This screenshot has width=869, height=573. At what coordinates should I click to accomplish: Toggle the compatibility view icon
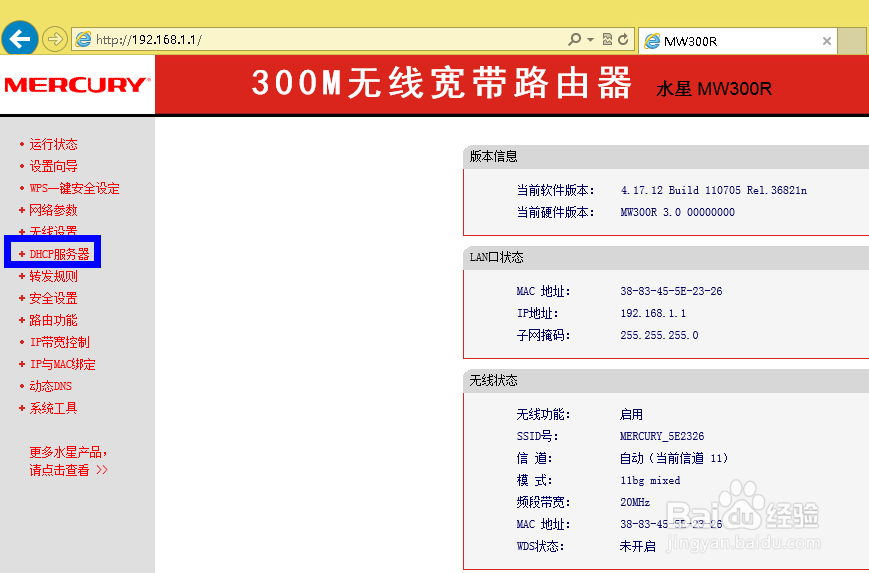pyautogui.click(x=607, y=39)
